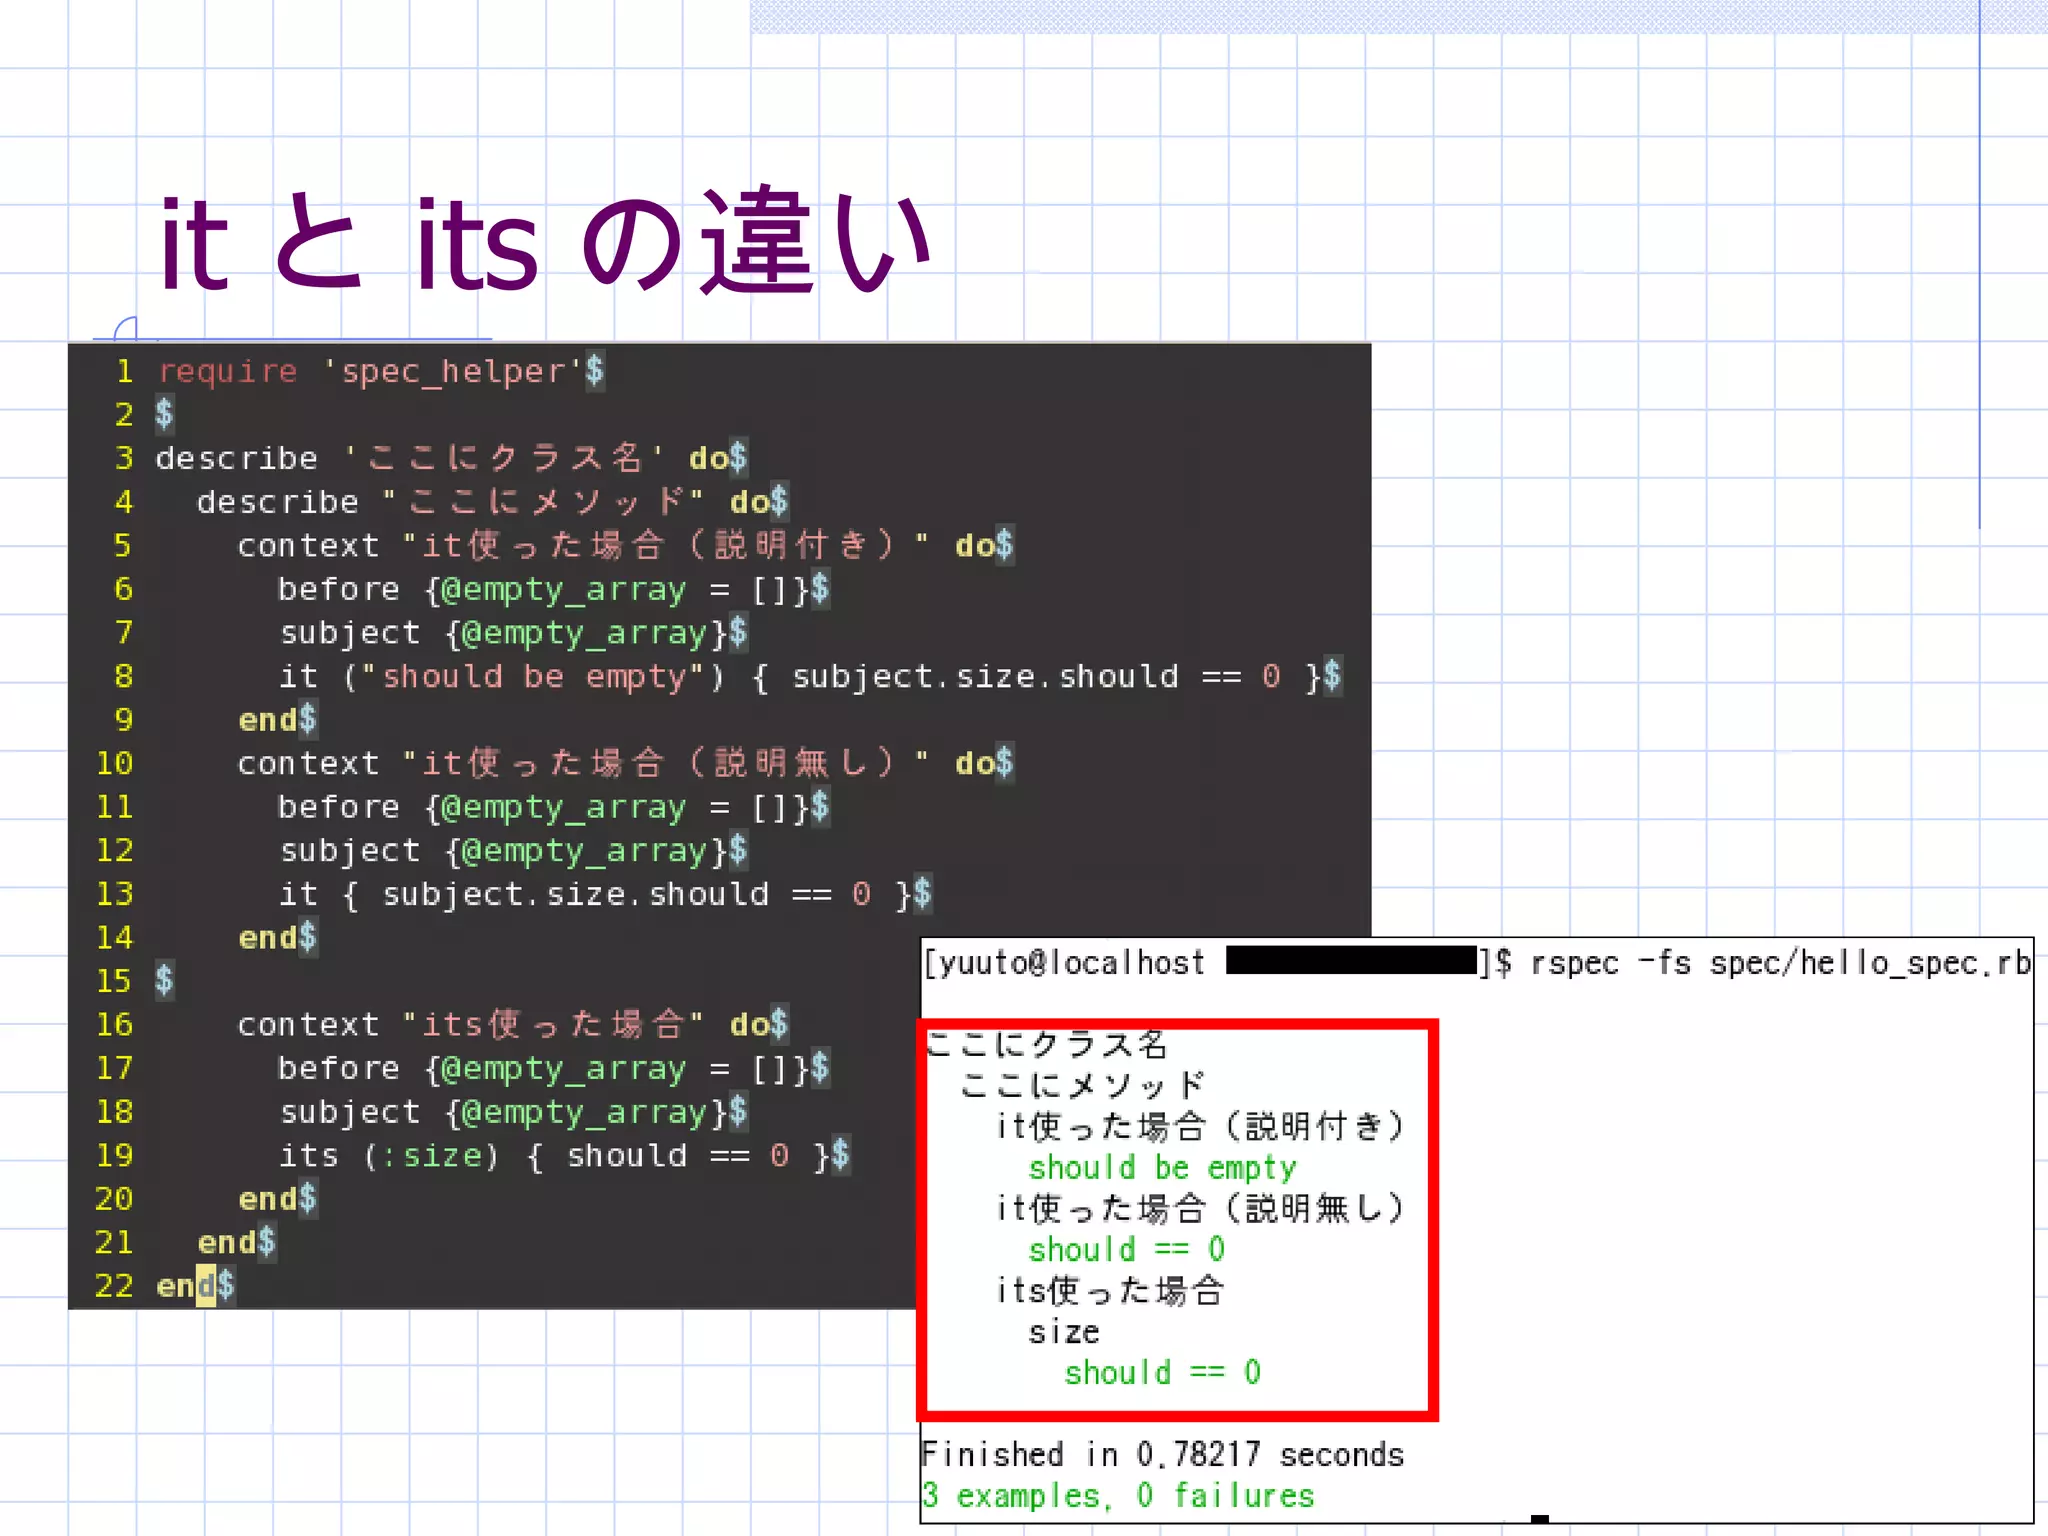Click line 17 'before {@empty_array = []}'

pyautogui.click(x=543, y=1068)
